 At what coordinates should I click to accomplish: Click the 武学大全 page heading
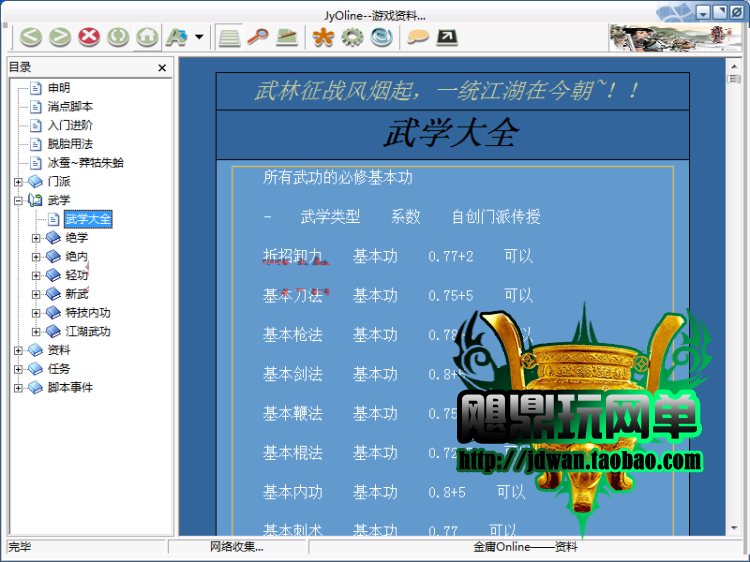pos(451,133)
